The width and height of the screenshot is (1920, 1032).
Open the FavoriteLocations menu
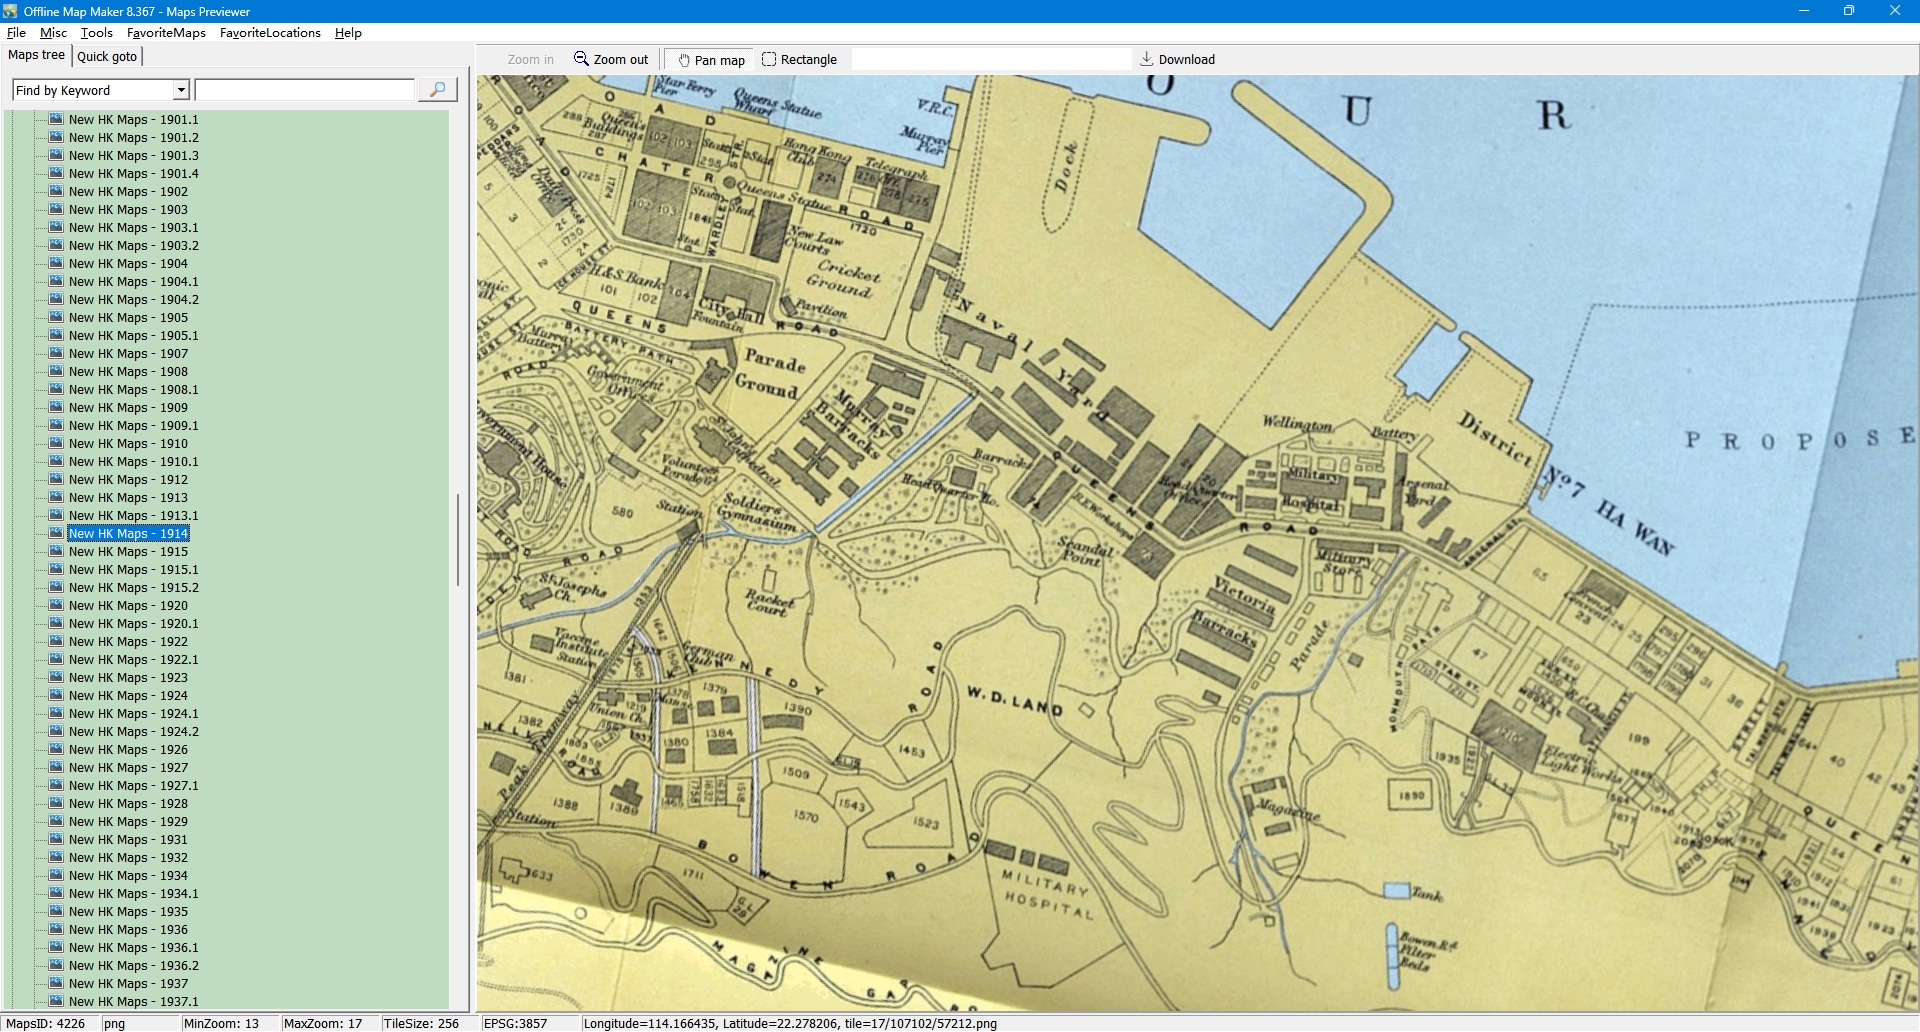coord(270,33)
